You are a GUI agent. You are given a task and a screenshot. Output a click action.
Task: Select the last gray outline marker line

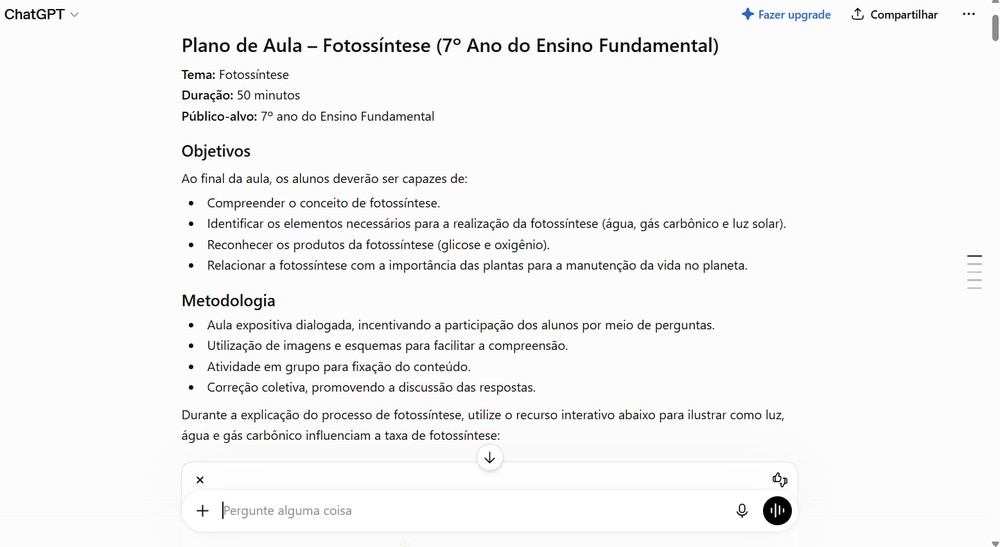point(974,288)
